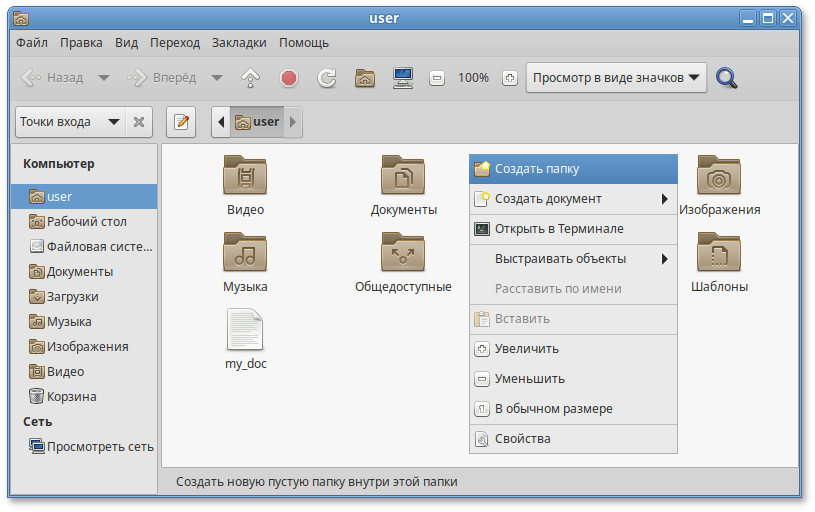The image size is (815, 512).
Task: Open Home folder via toolbar icon
Action: [x=365, y=78]
